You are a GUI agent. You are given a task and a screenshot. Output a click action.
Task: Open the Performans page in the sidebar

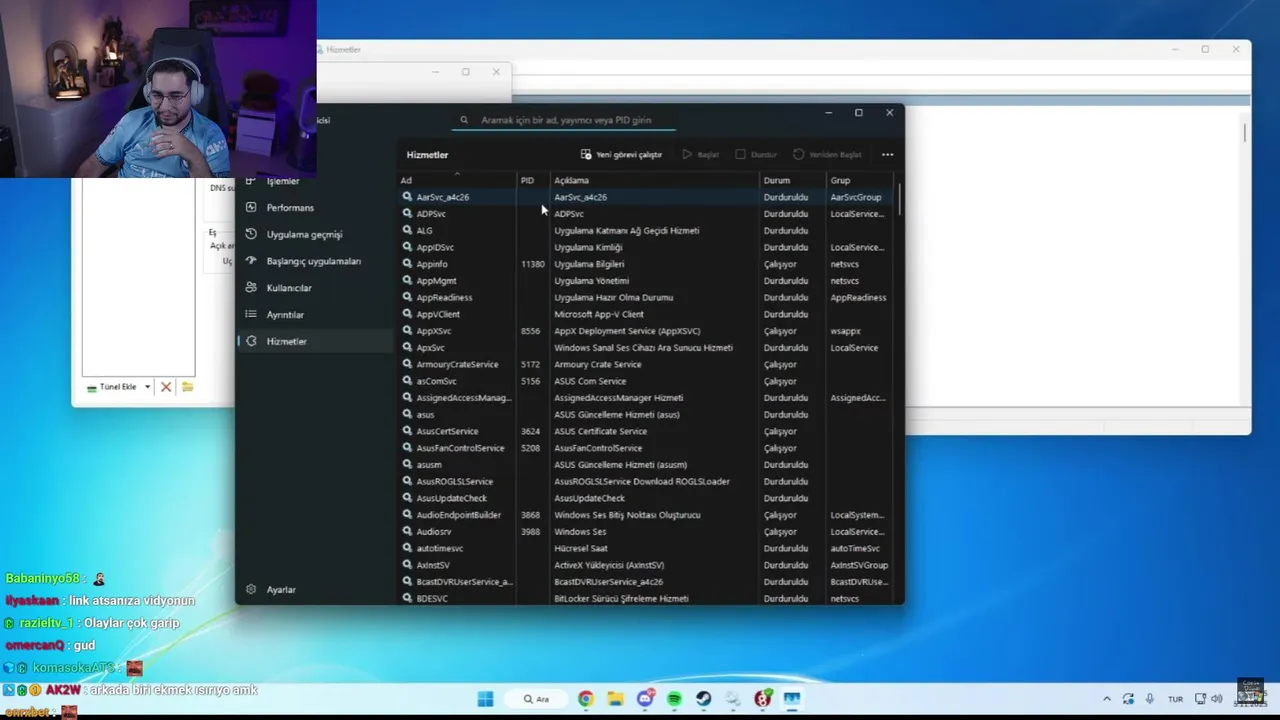(x=290, y=208)
